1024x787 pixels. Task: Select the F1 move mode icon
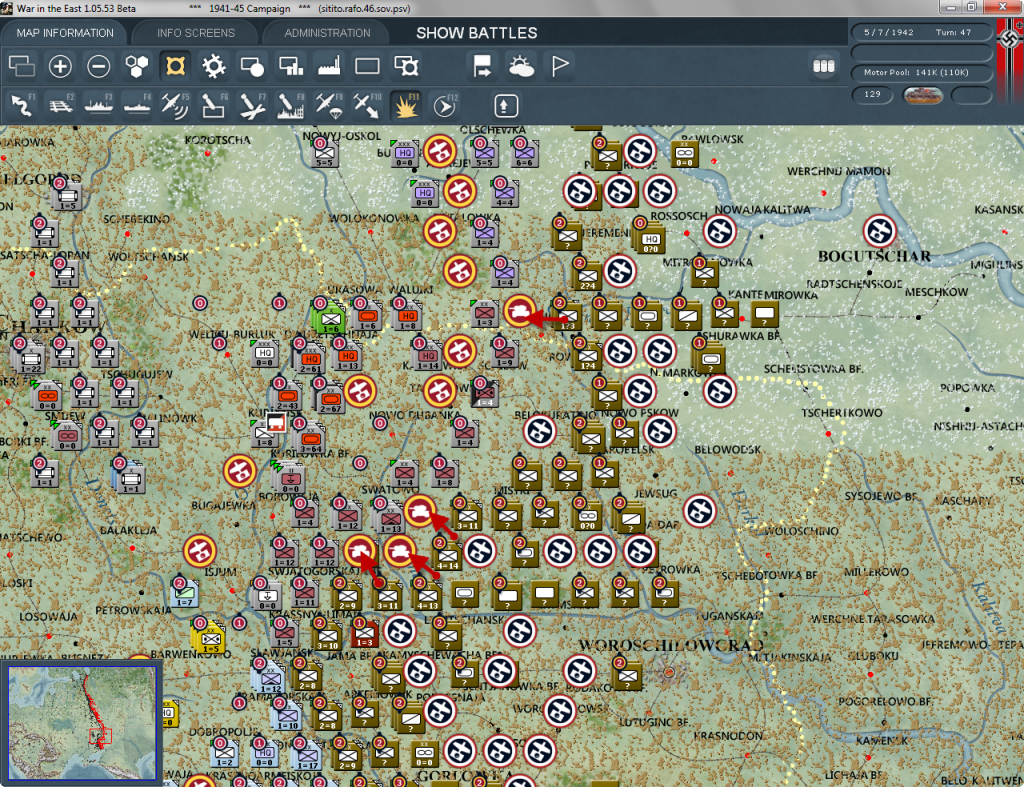click(x=22, y=105)
